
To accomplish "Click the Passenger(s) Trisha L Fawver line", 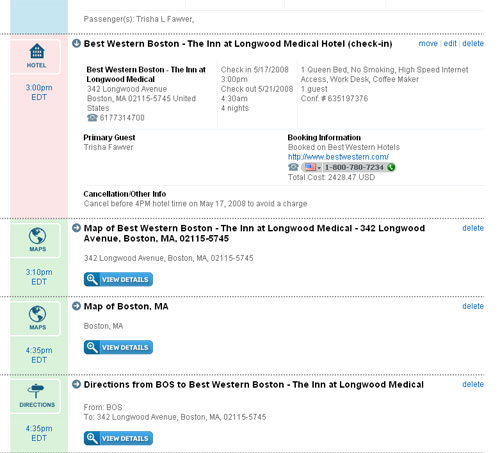I will (x=139, y=19).
